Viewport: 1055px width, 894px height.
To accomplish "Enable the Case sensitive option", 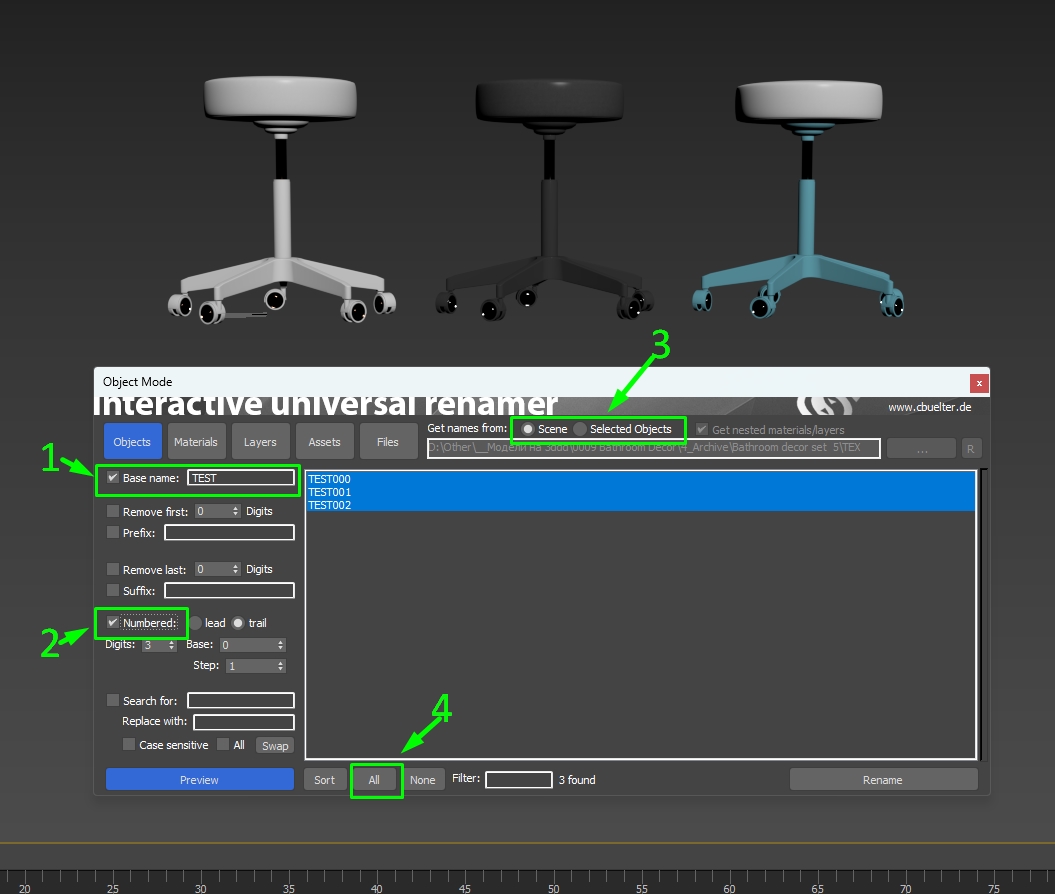I will tap(129, 745).
